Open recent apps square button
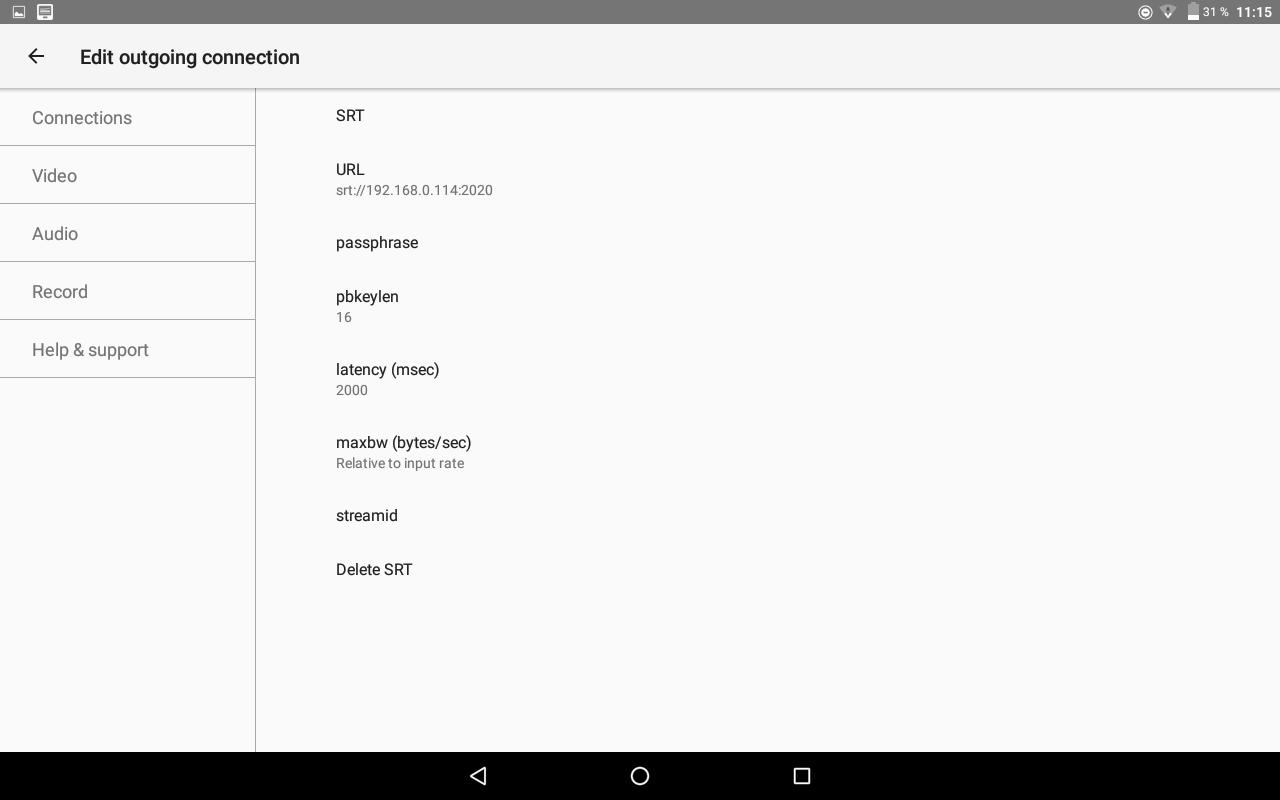 801,776
